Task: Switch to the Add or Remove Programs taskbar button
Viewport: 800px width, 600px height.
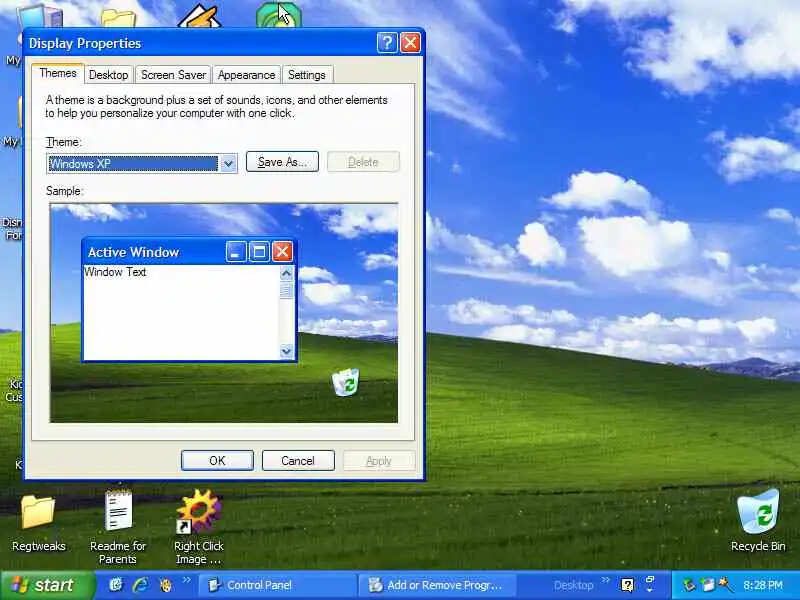Action: [x=438, y=585]
